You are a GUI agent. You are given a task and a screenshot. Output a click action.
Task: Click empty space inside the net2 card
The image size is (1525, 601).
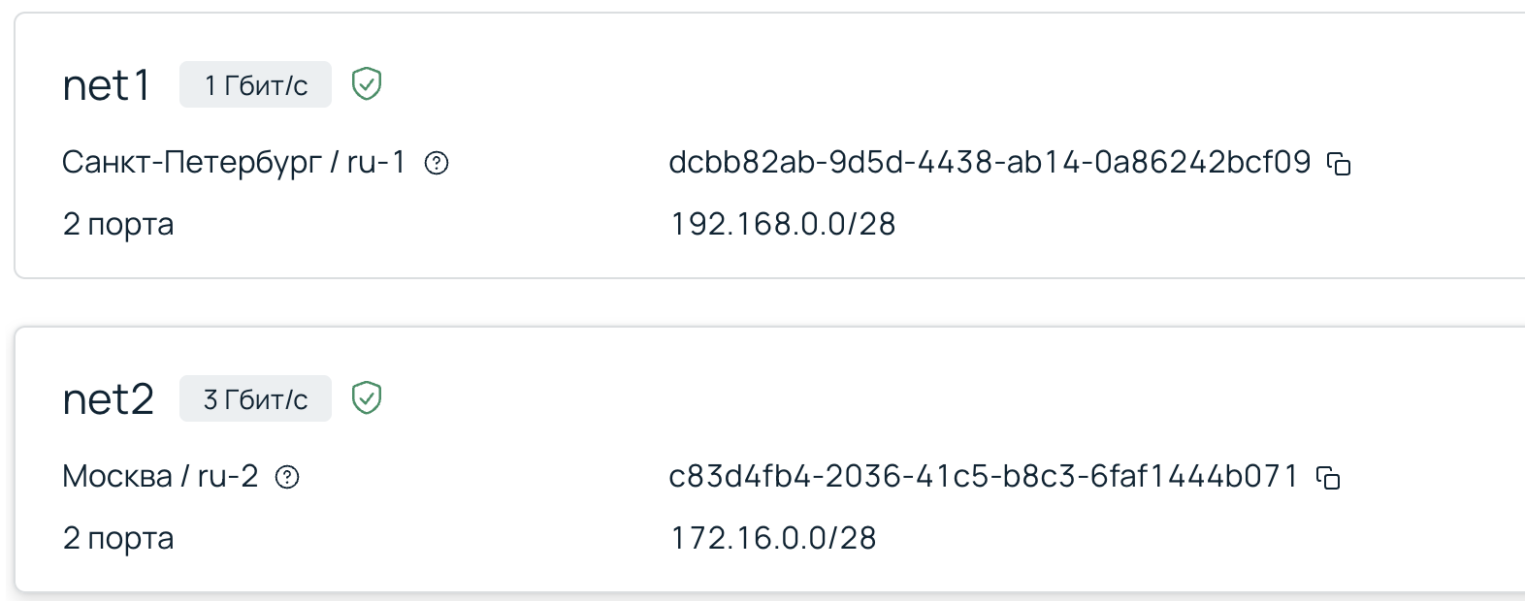click(x=1000, y=398)
